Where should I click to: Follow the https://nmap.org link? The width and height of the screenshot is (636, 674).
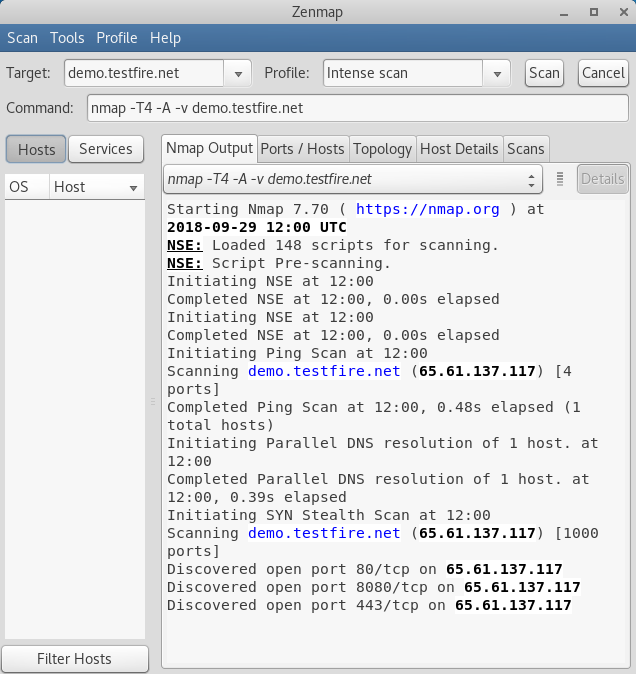428,209
